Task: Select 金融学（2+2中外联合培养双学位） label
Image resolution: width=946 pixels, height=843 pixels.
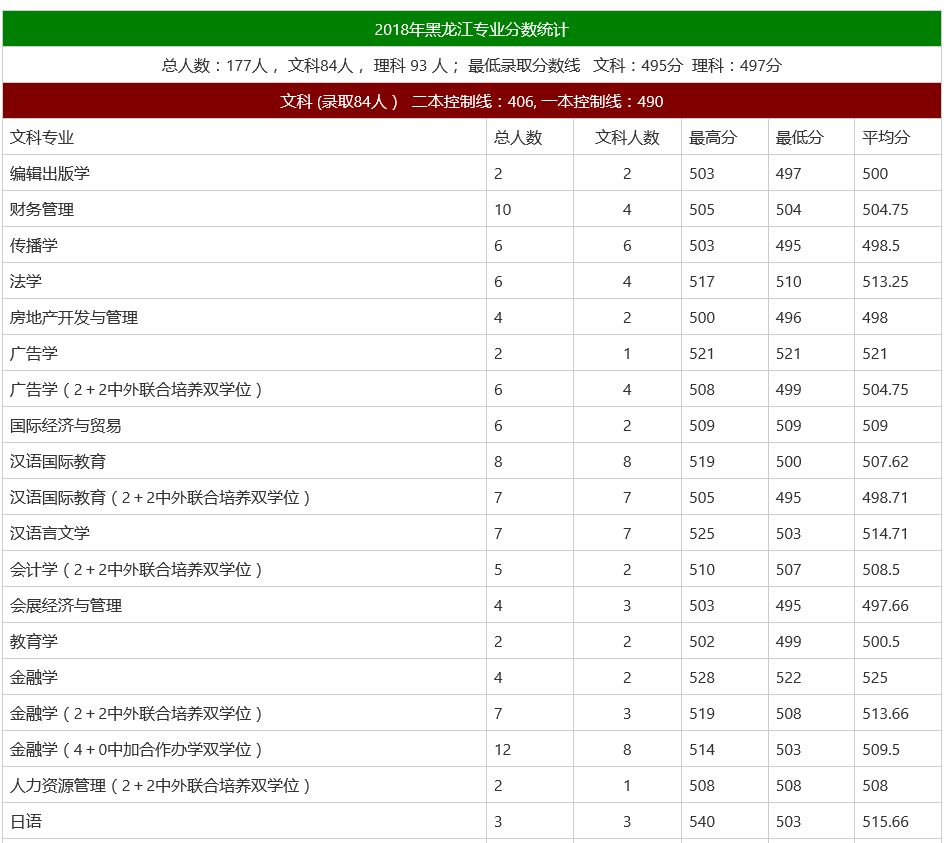Action: [136, 713]
